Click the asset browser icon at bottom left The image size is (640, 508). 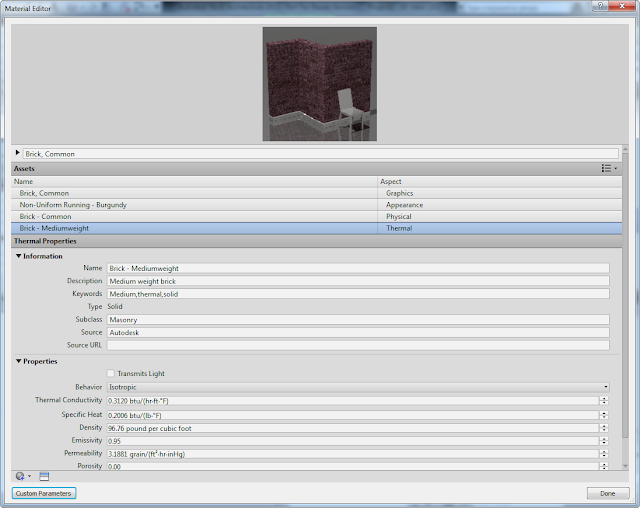point(20,476)
